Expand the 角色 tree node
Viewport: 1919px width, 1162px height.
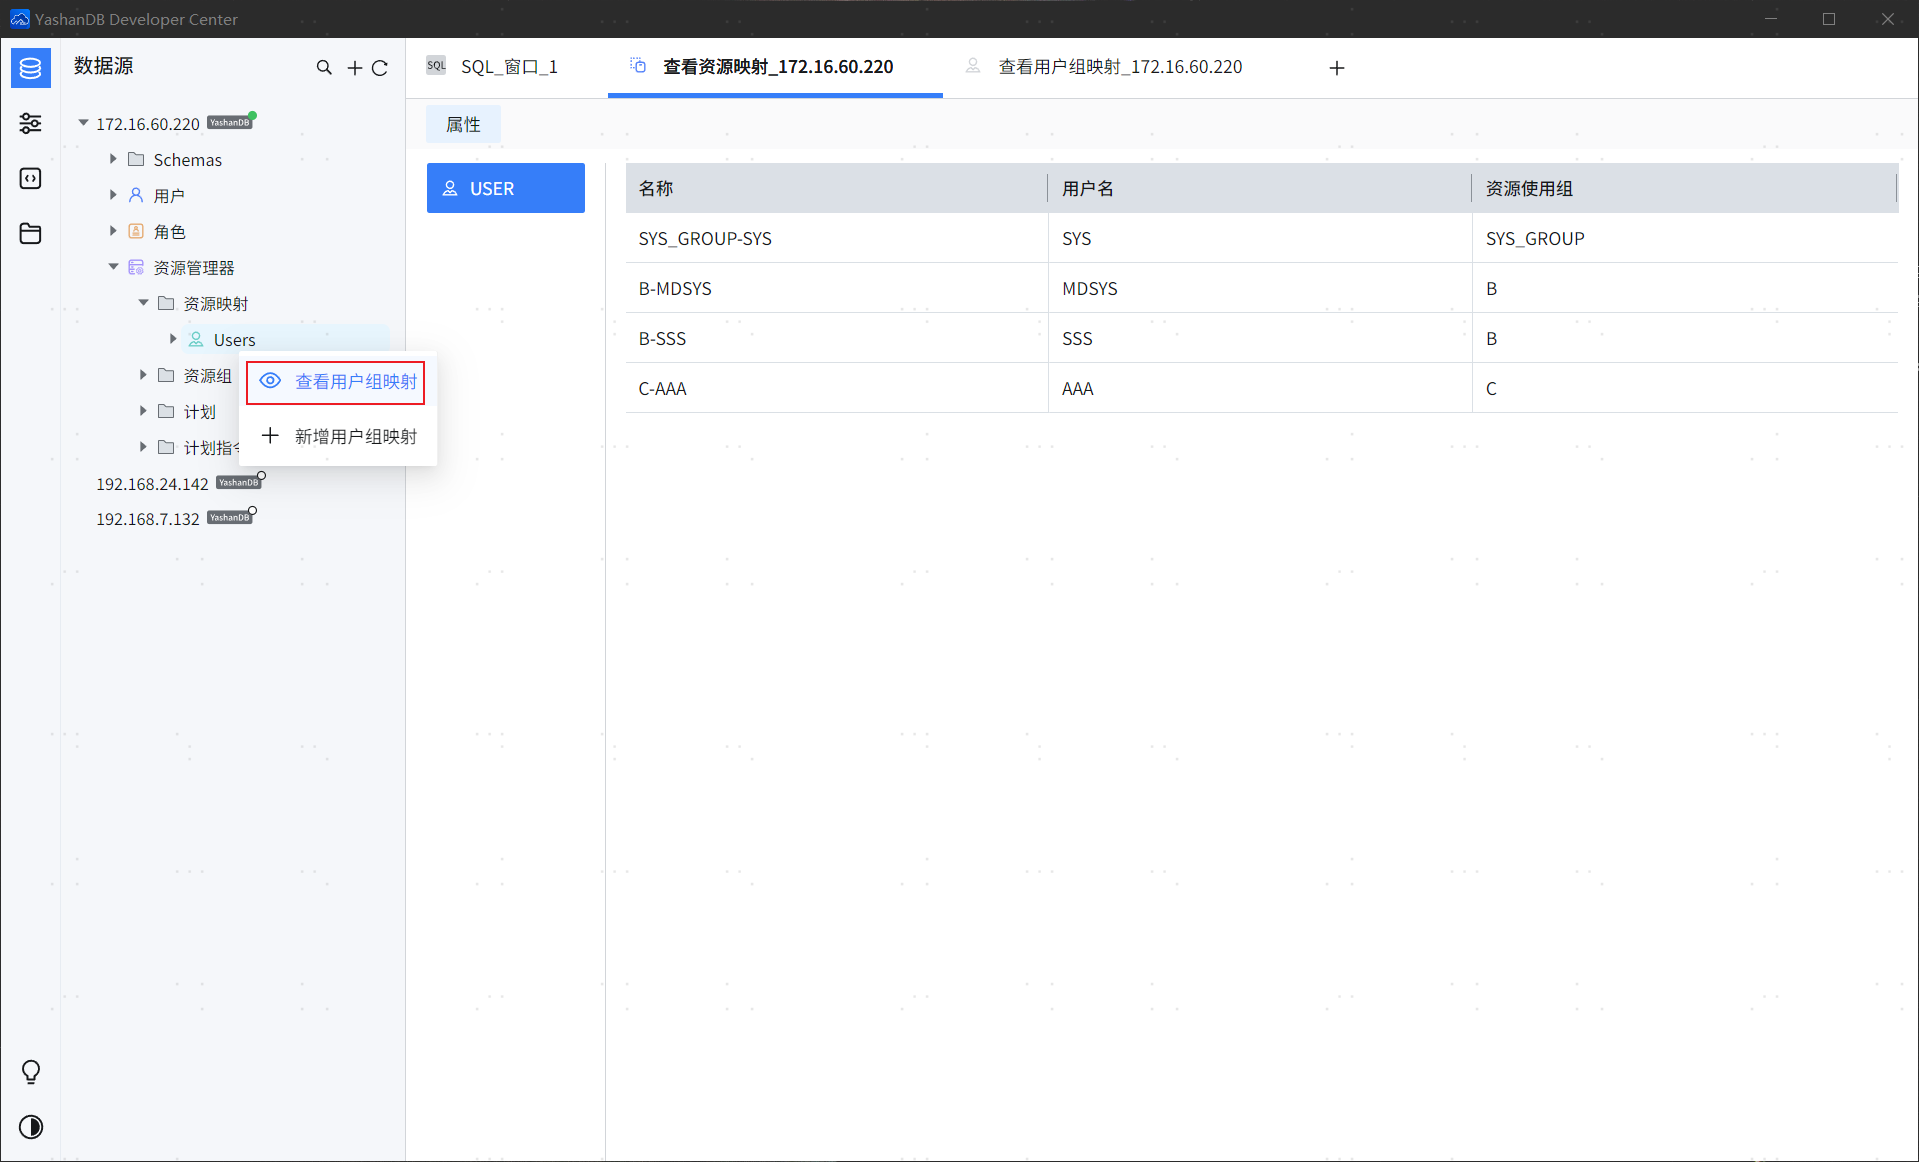(x=113, y=231)
